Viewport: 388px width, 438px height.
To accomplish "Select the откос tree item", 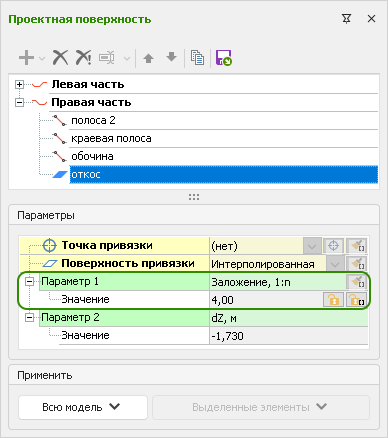I will (224, 174).
